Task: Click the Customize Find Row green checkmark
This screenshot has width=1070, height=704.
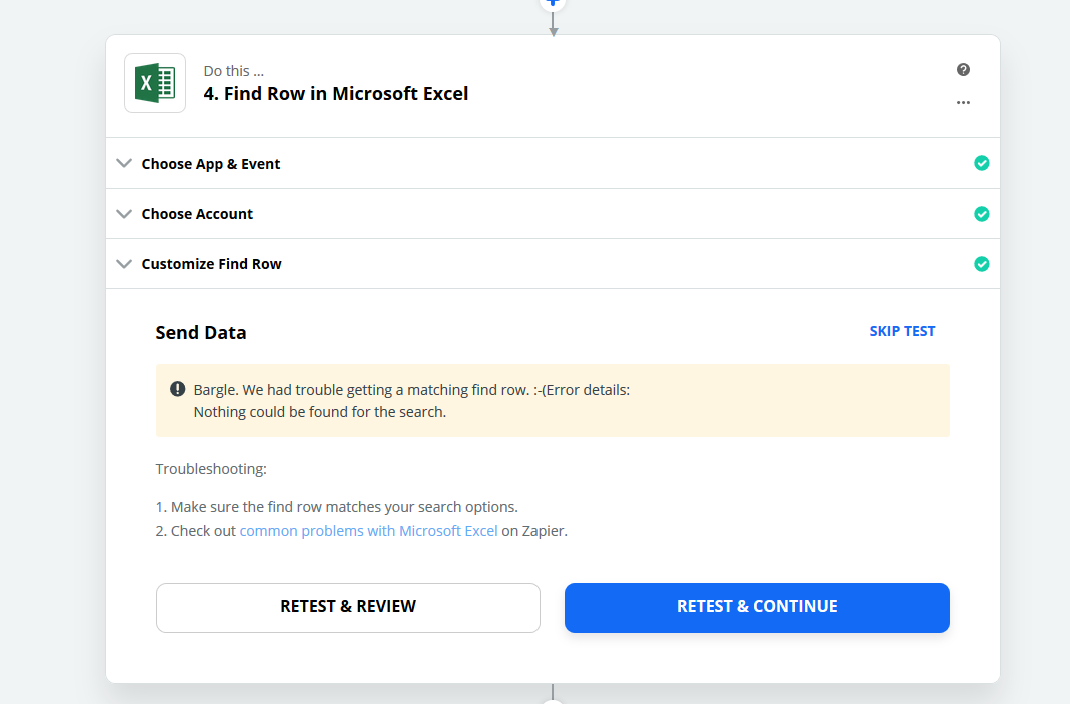Action: coord(981,264)
